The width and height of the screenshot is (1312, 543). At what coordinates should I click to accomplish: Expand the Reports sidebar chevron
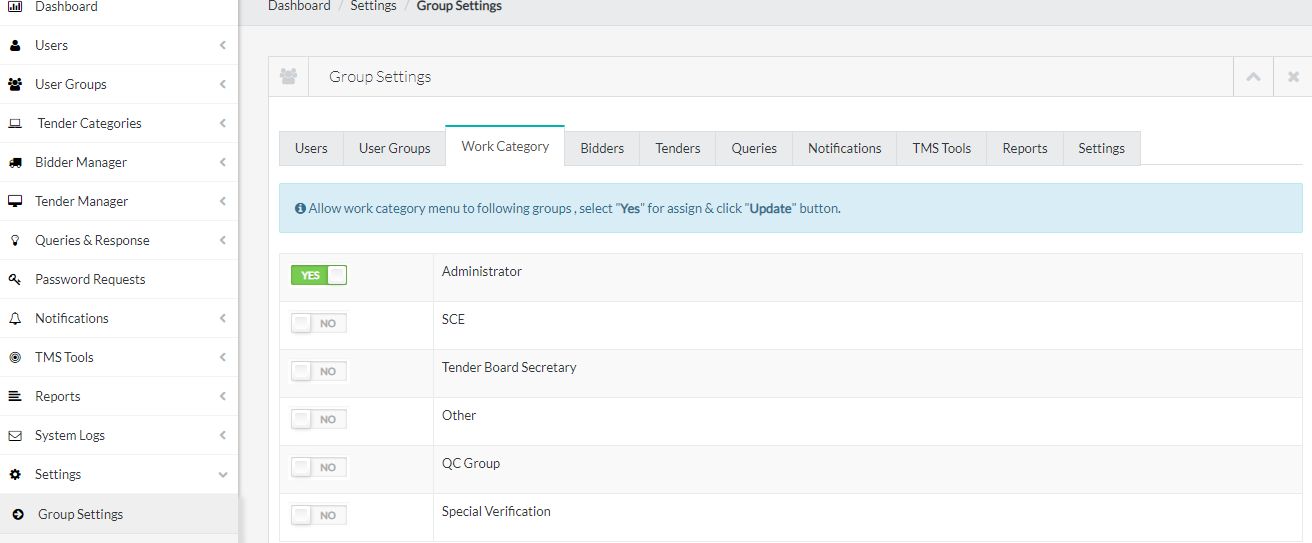[x=222, y=396]
